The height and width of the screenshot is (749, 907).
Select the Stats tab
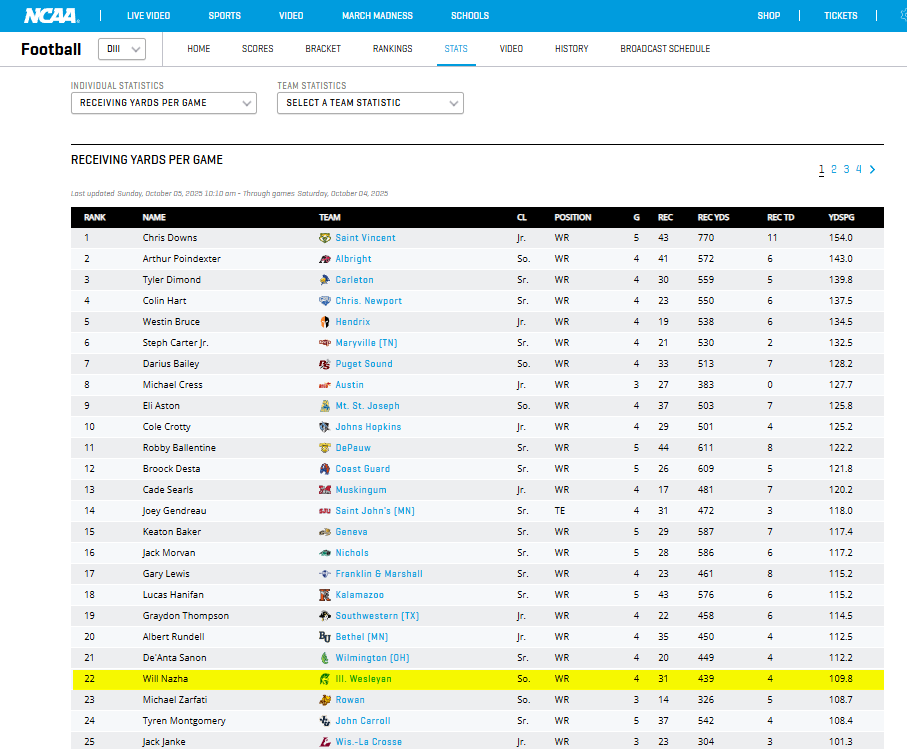coord(456,49)
